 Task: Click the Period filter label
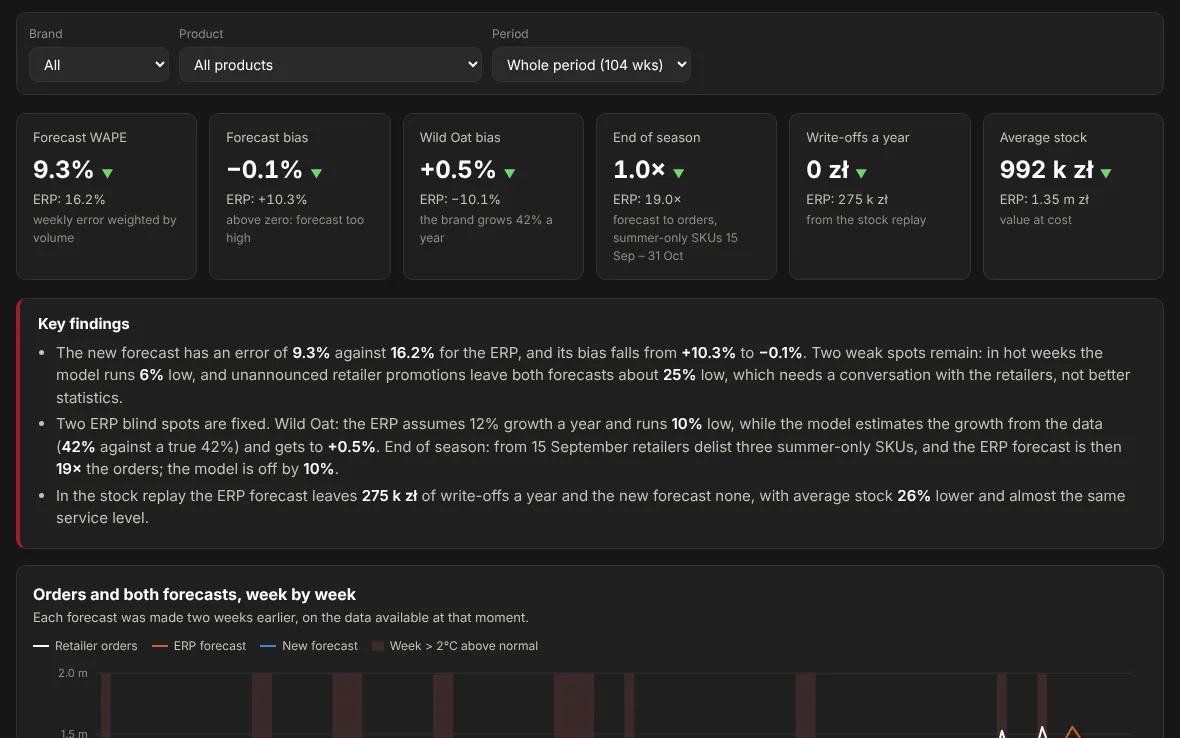[510, 34]
